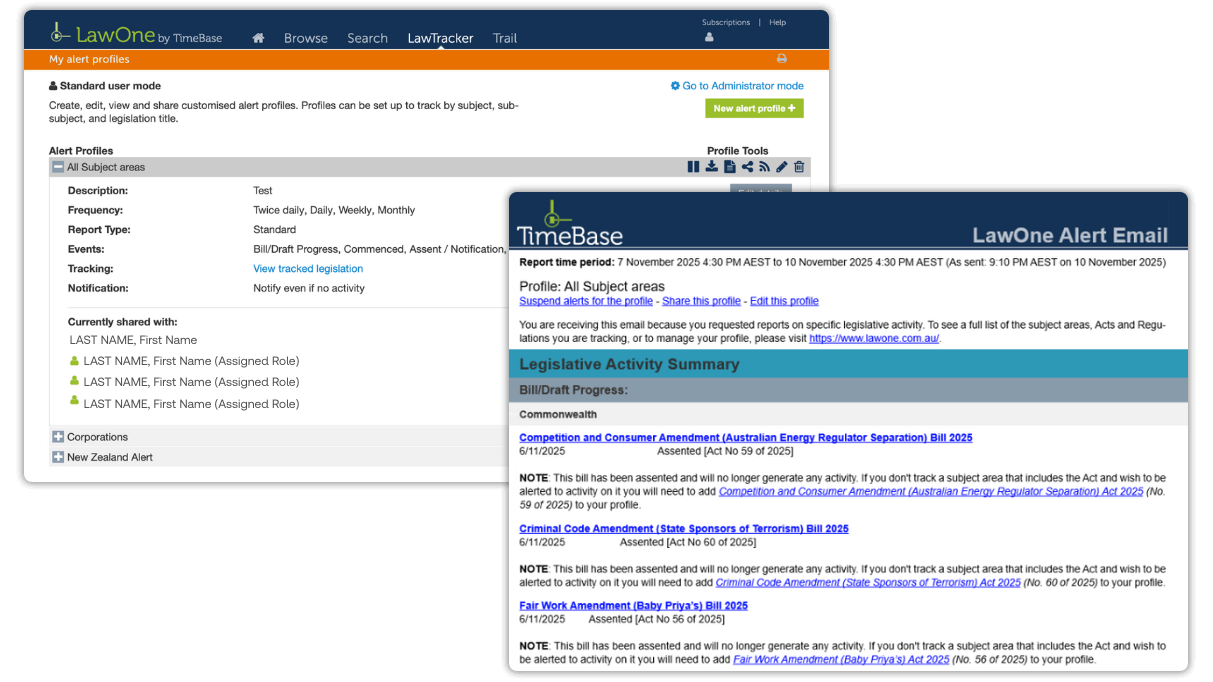
Task: Open the RSS feed for this profile
Action: [764, 166]
